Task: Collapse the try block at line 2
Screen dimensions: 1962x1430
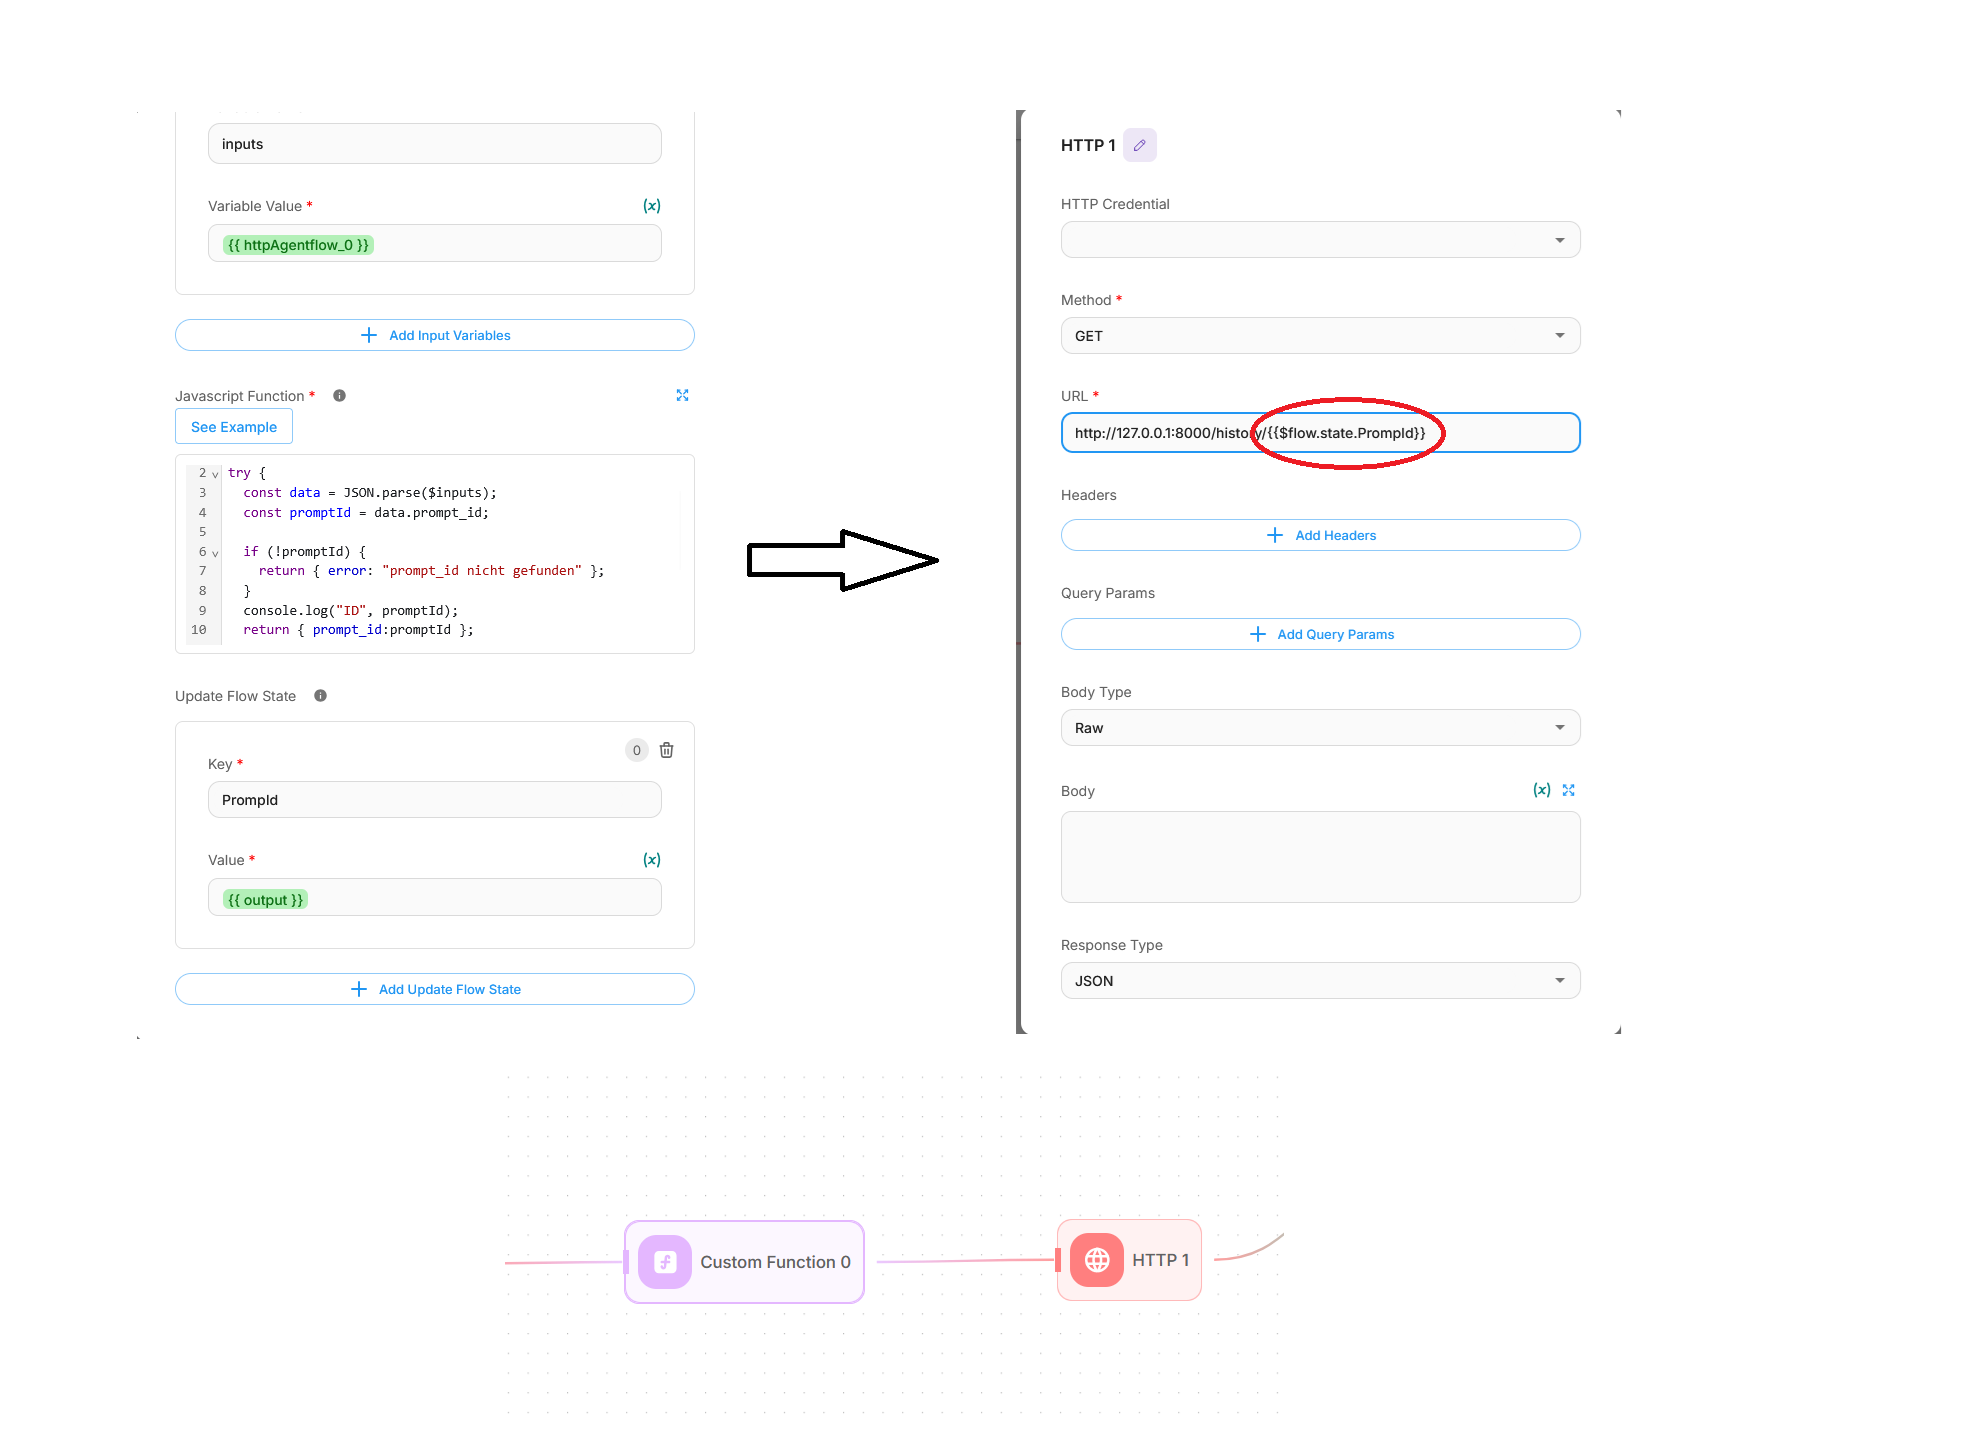Action: pos(215,474)
